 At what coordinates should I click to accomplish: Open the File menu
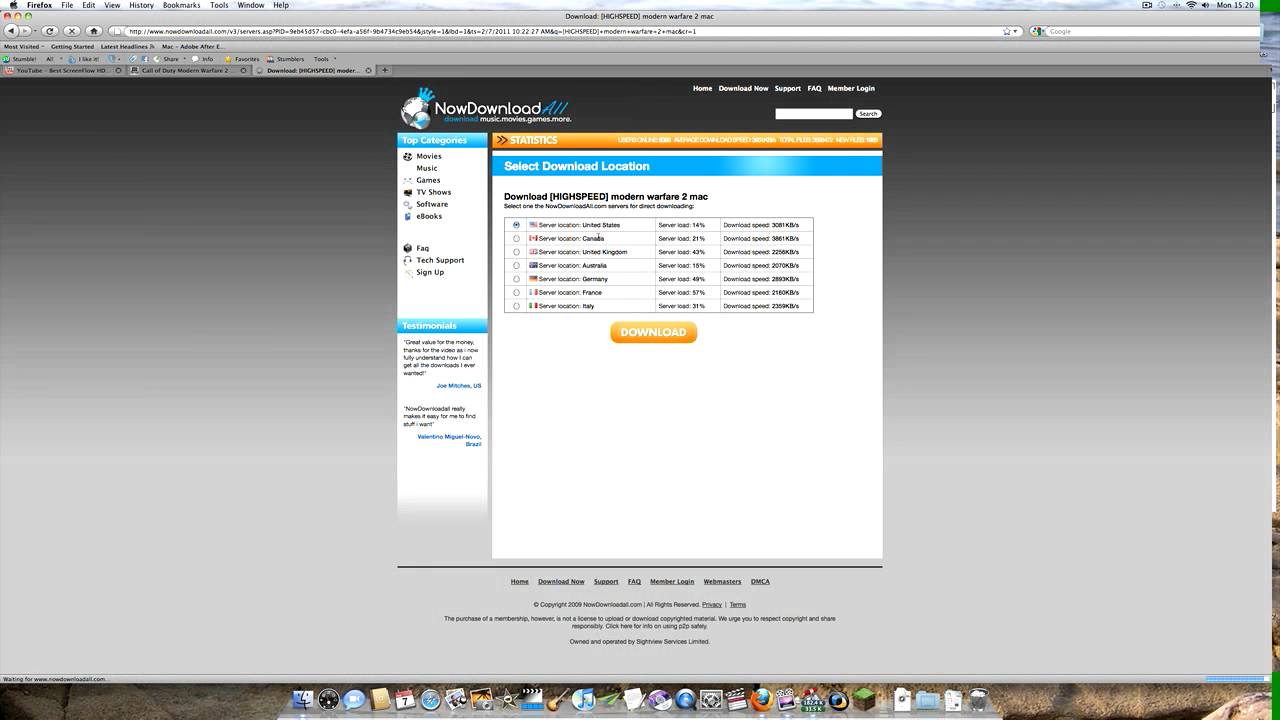point(67,5)
